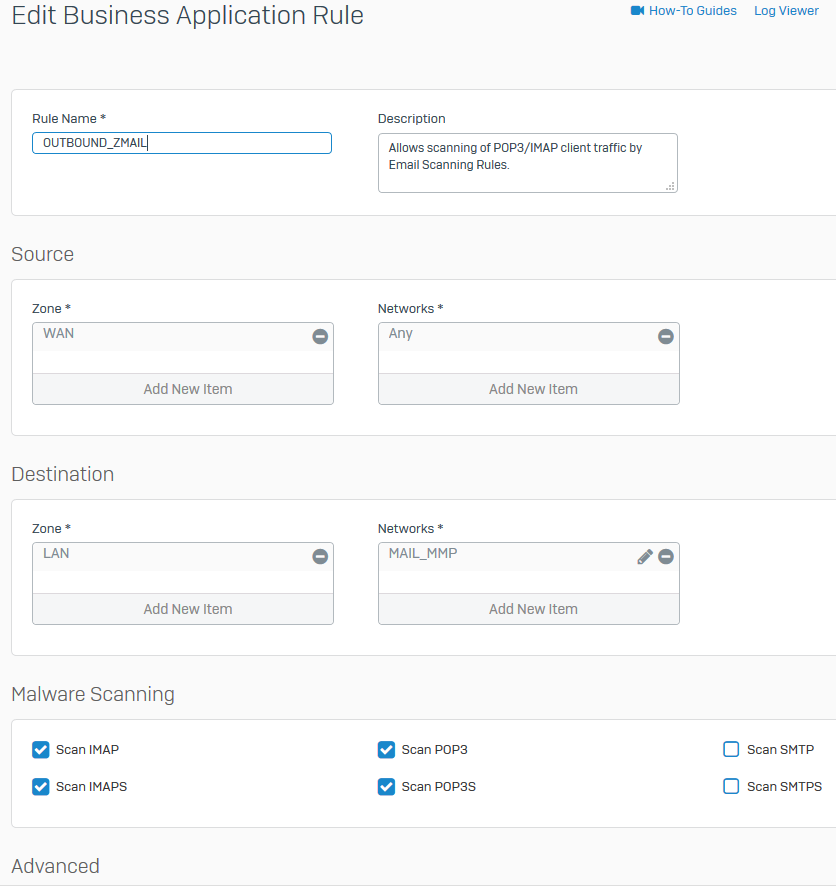Viewport: 836px width, 892px height.
Task: Open Add New Item under Source Networks
Action: (x=532, y=389)
